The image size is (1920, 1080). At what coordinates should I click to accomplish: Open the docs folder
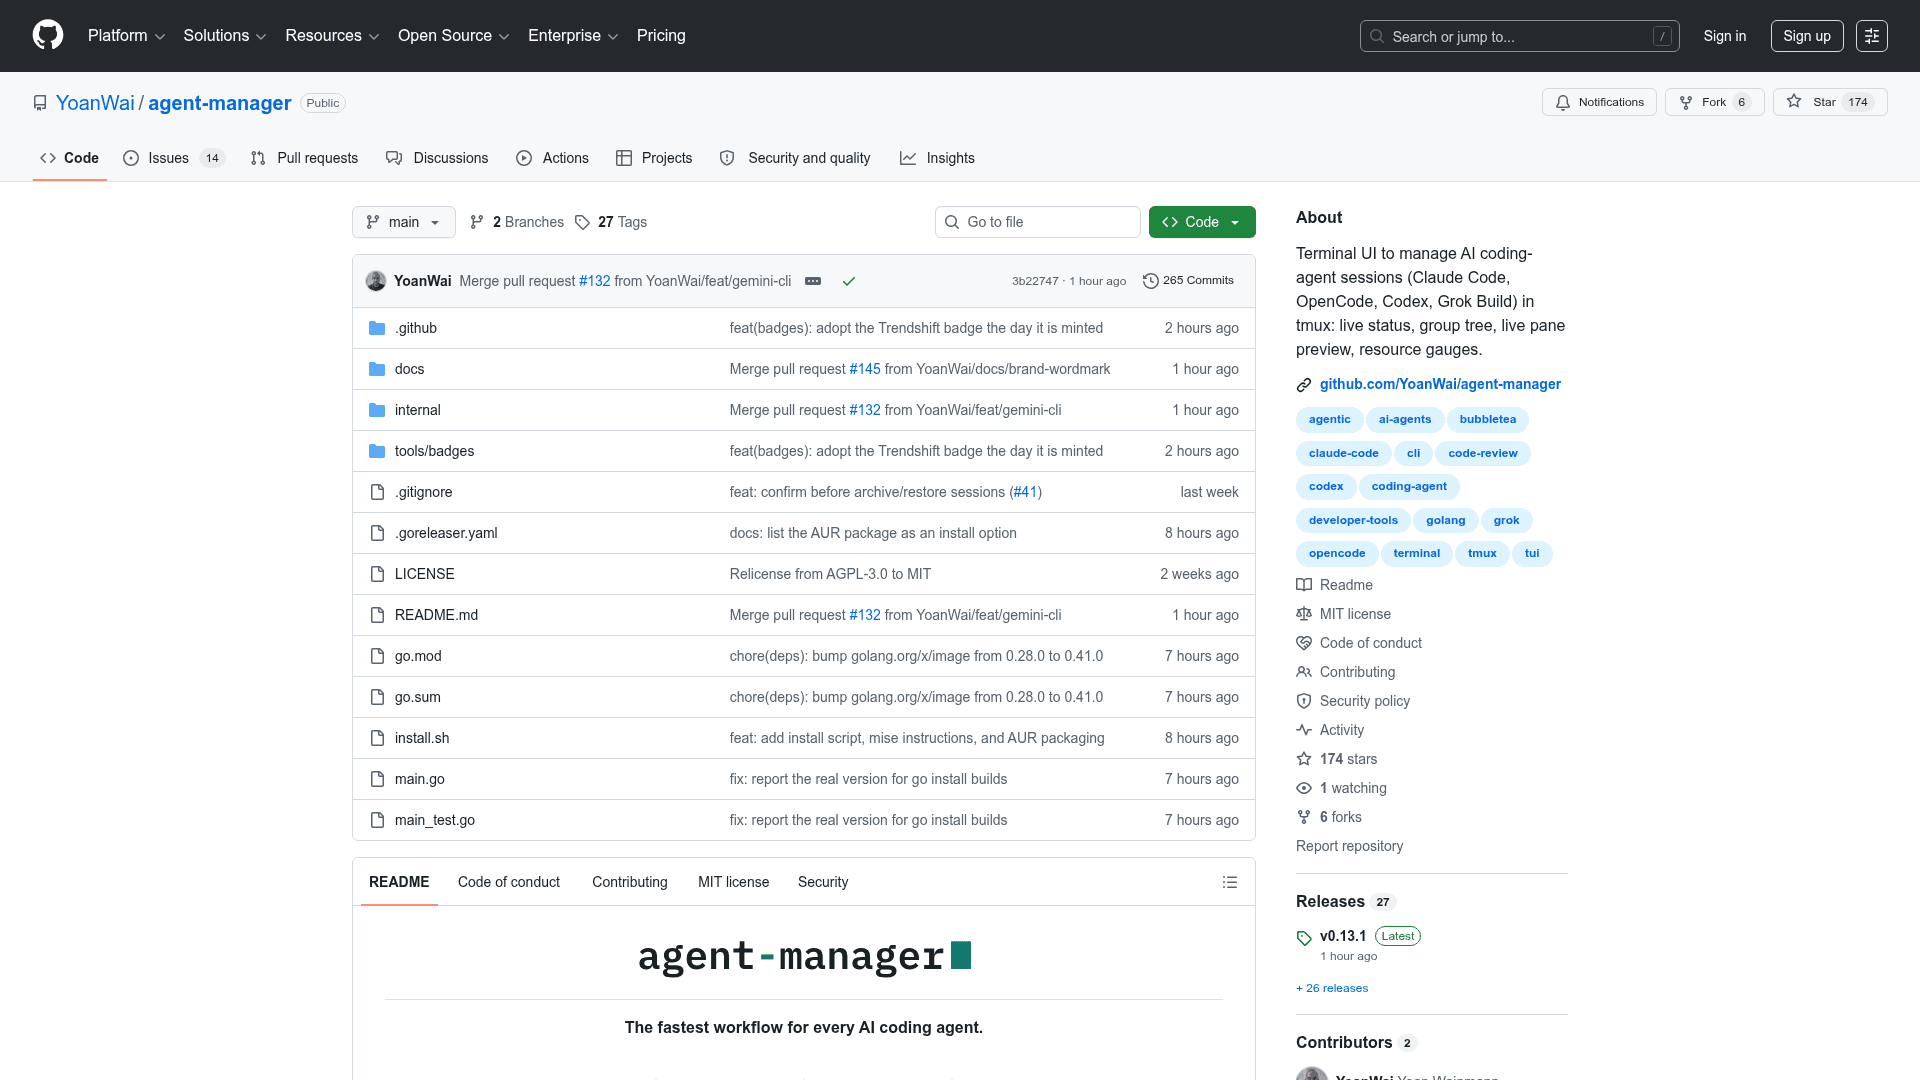[409, 369]
